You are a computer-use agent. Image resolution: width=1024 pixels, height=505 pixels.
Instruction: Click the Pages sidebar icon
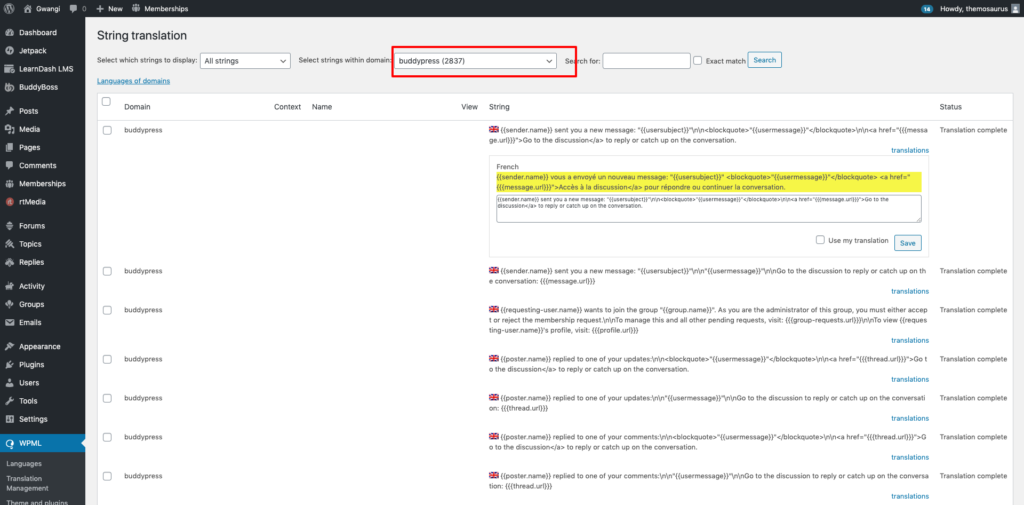(x=10, y=148)
